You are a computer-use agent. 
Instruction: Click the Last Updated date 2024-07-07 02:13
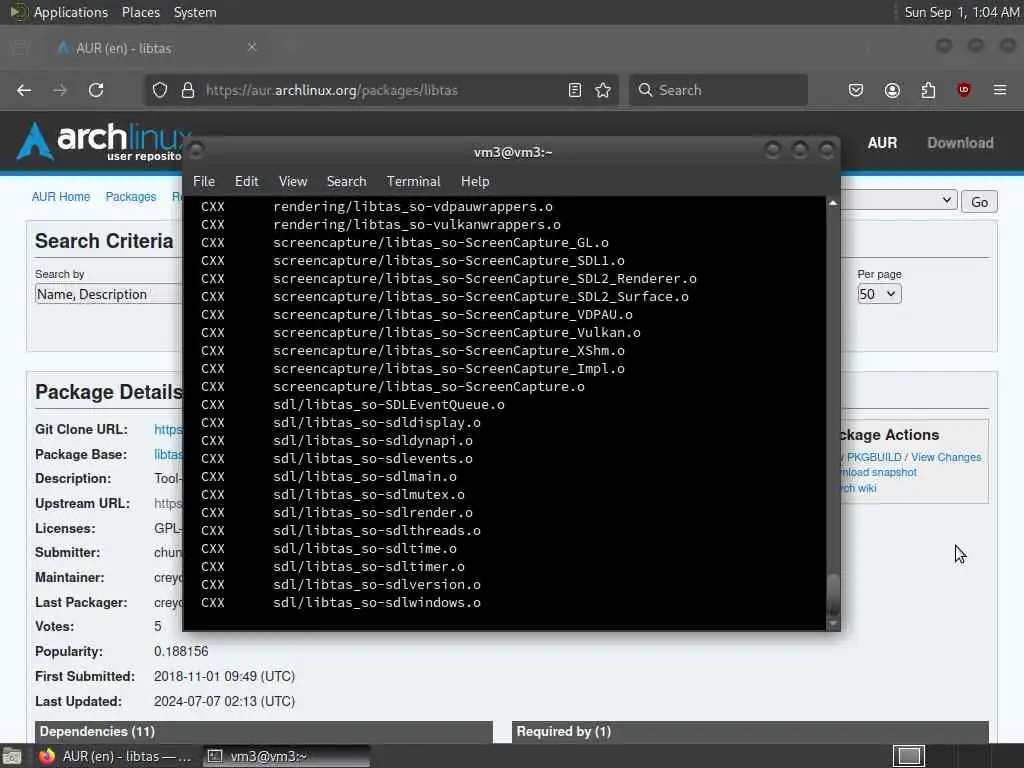[x=224, y=701]
